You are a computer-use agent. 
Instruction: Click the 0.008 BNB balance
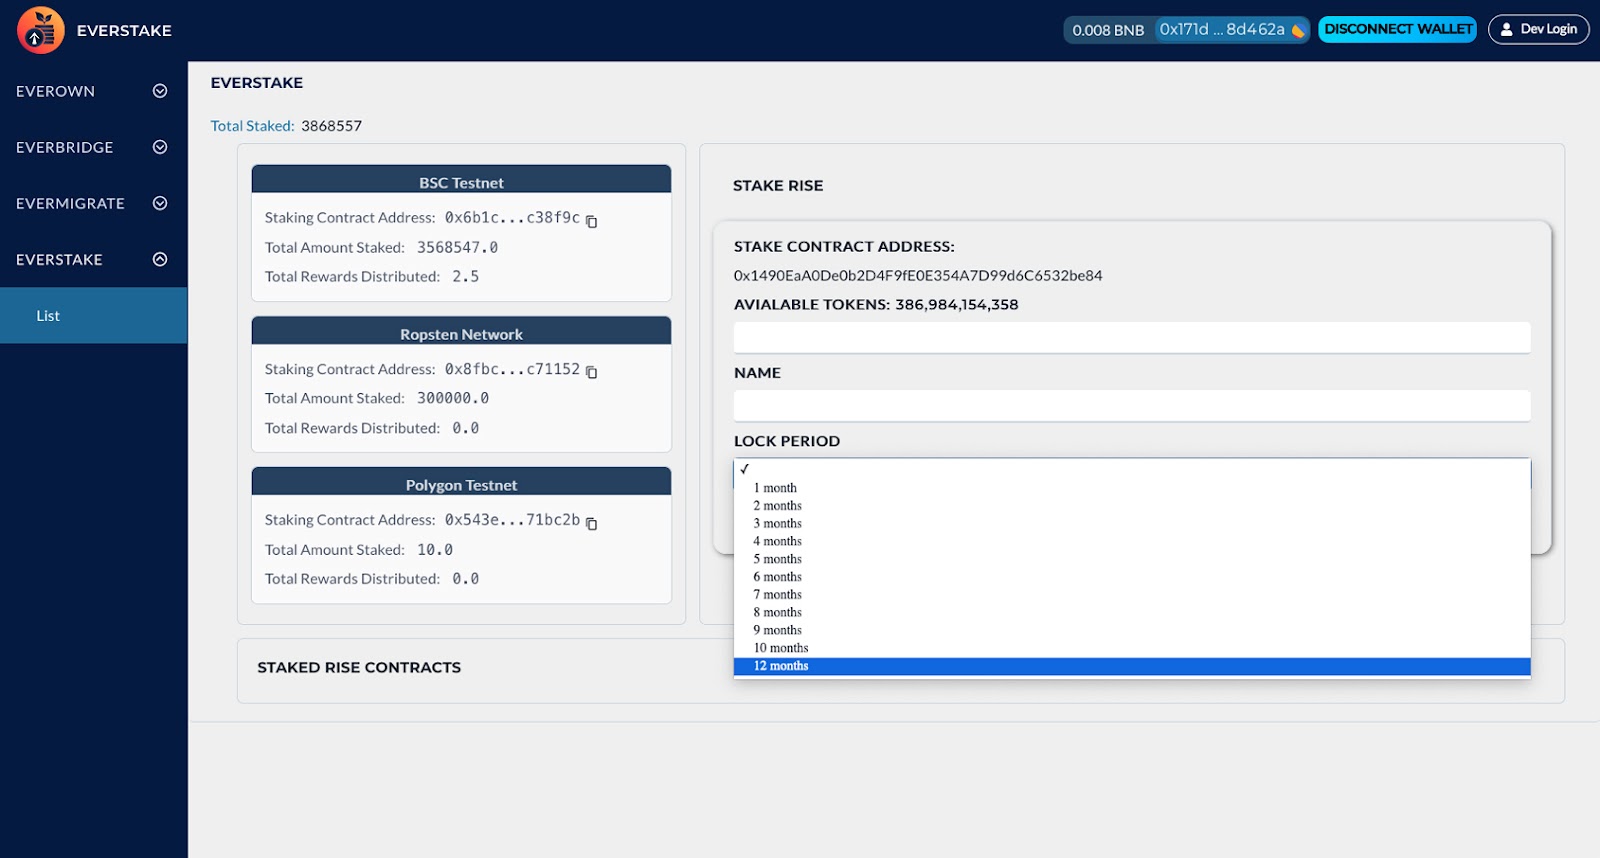(x=1108, y=30)
